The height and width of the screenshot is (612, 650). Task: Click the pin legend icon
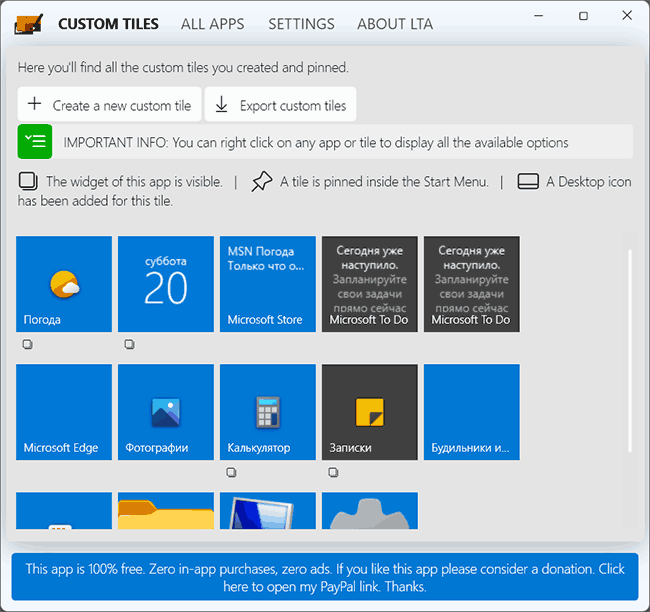(262, 182)
